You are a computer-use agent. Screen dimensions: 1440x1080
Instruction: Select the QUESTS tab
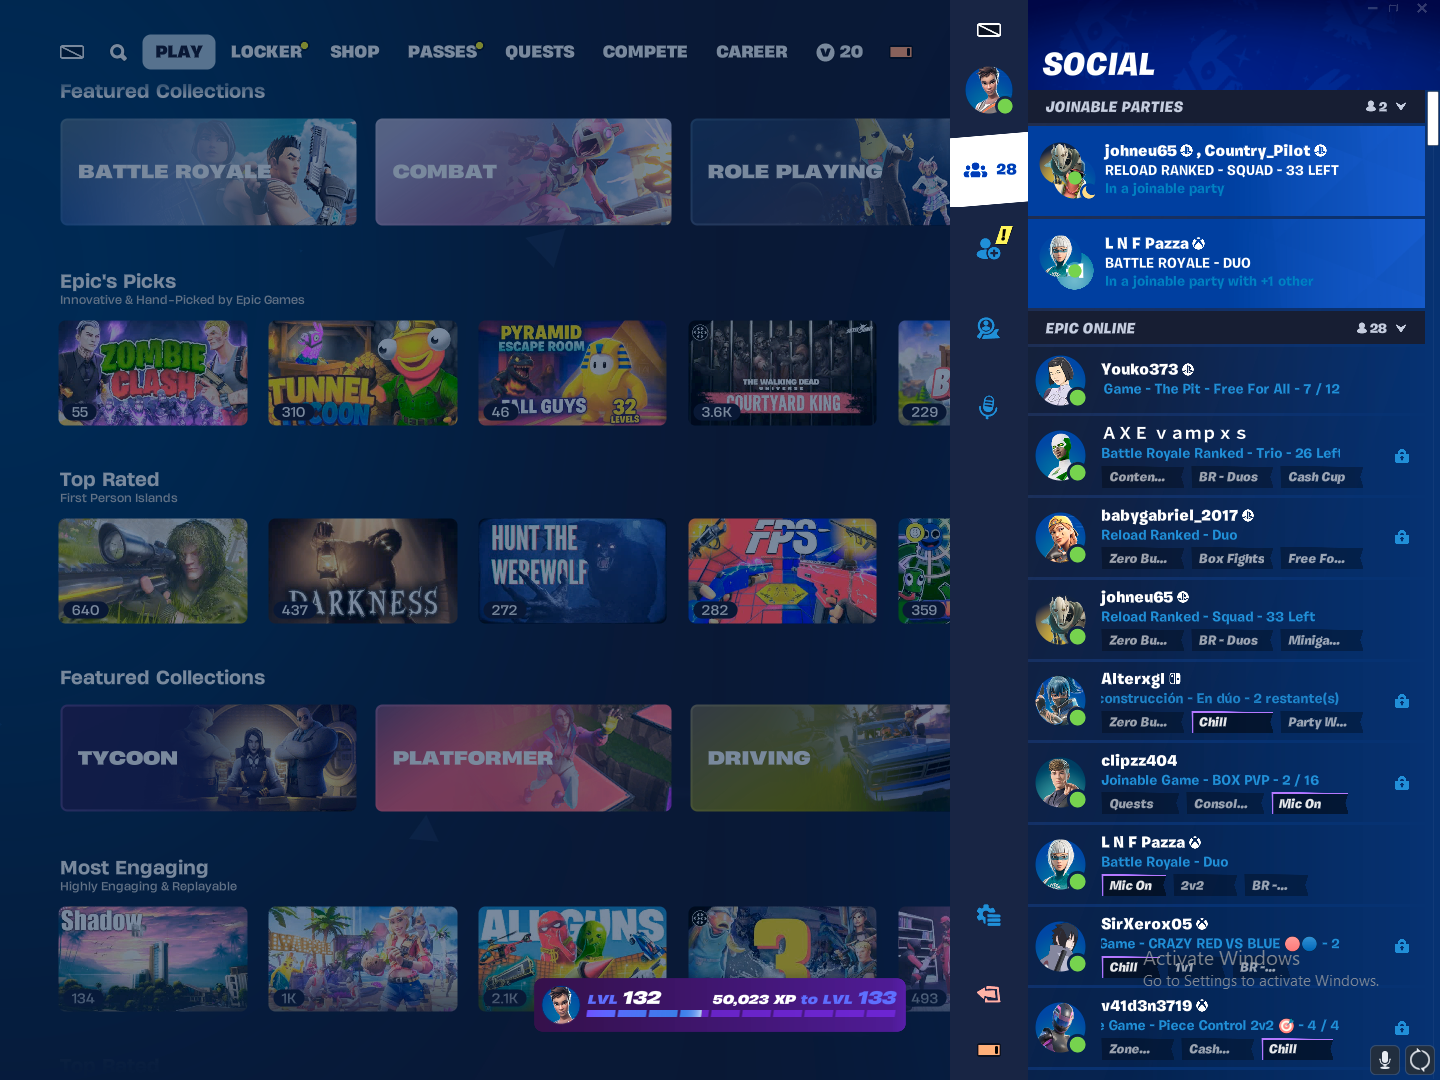540,52
